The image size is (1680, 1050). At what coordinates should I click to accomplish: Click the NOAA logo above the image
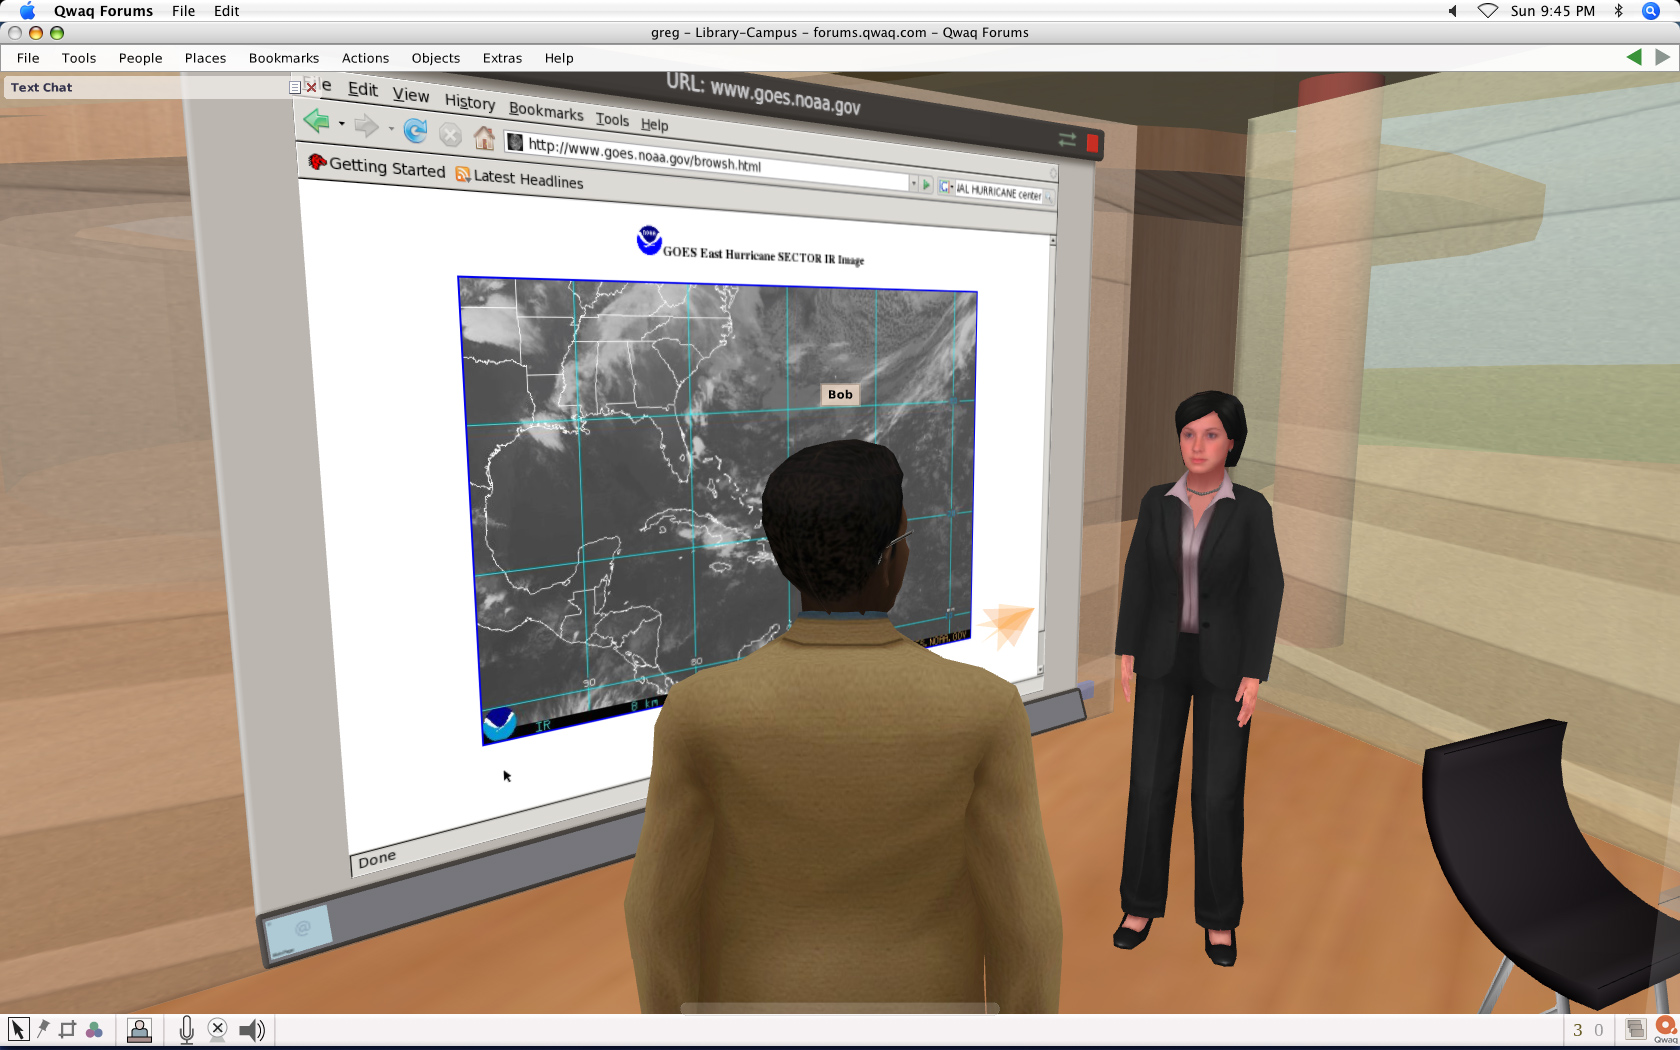[x=648, y=239]
